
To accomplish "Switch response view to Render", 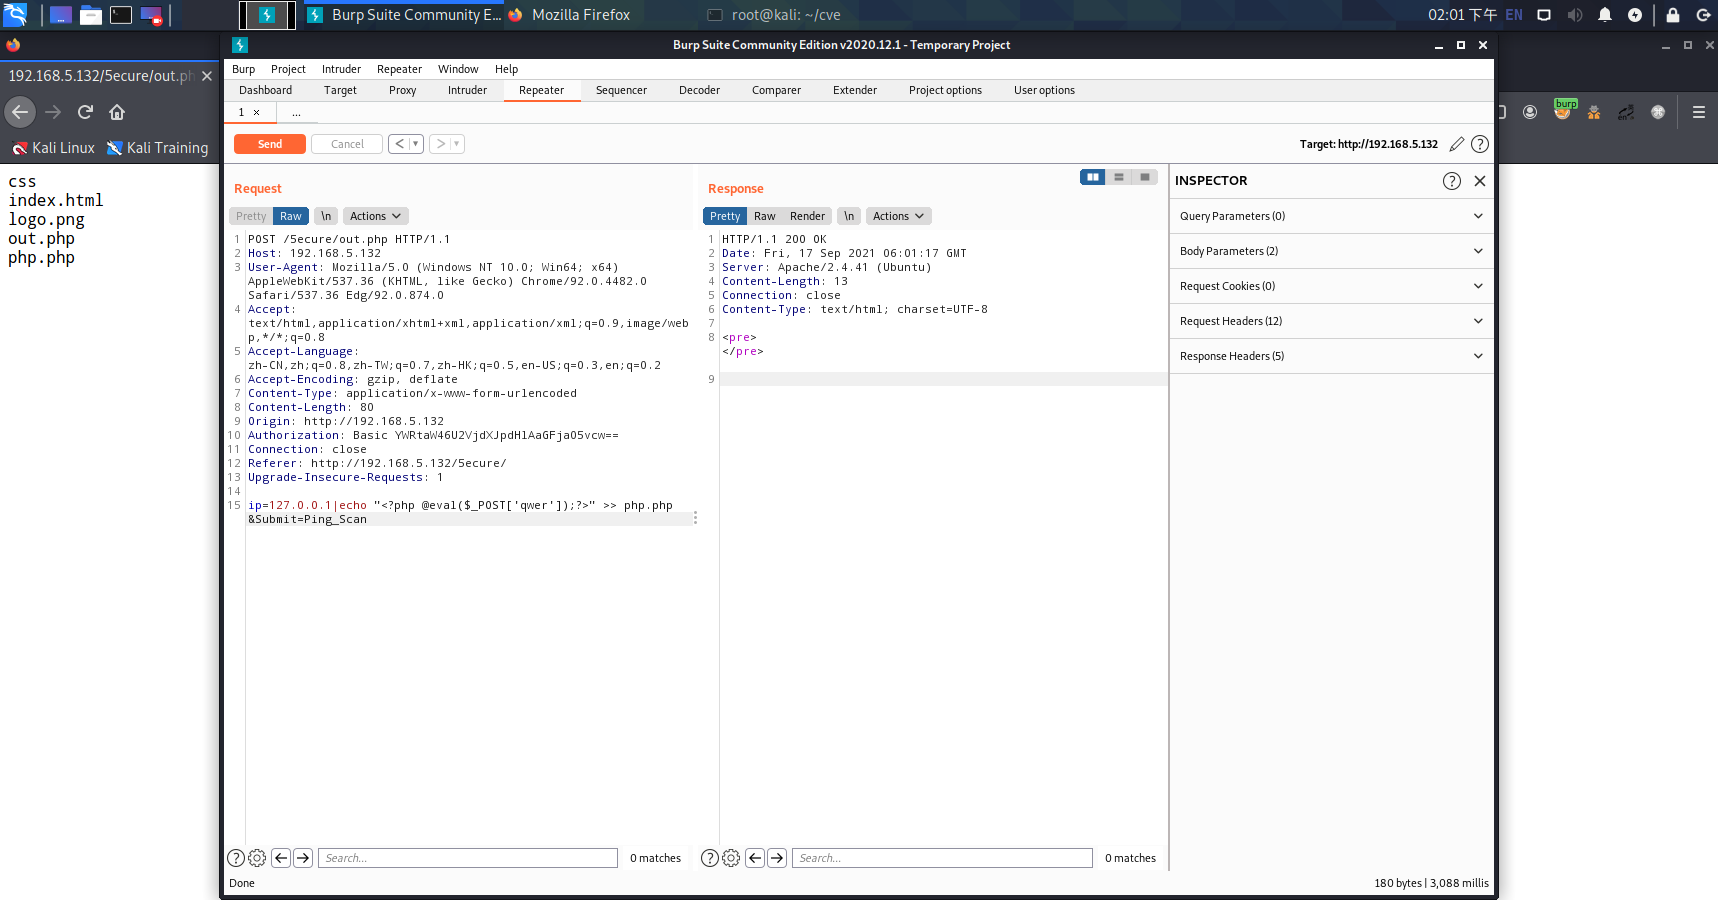I will coord(807,216).
